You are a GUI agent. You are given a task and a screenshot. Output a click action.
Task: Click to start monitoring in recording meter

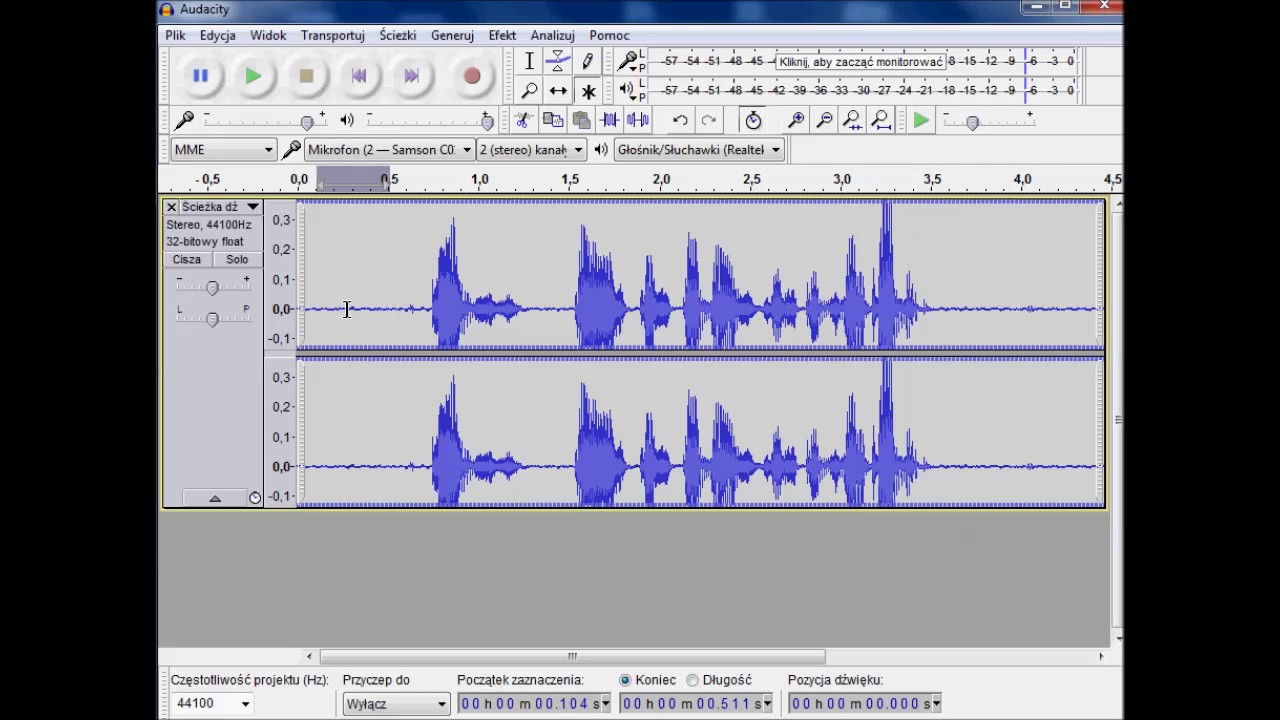coord(861,61)
